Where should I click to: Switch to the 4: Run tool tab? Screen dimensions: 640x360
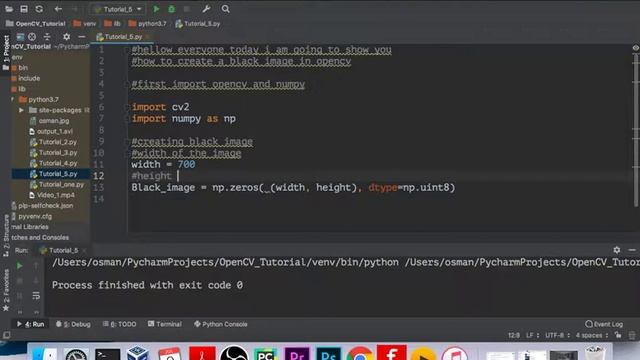pyautogui.click(x=31, y=324)
